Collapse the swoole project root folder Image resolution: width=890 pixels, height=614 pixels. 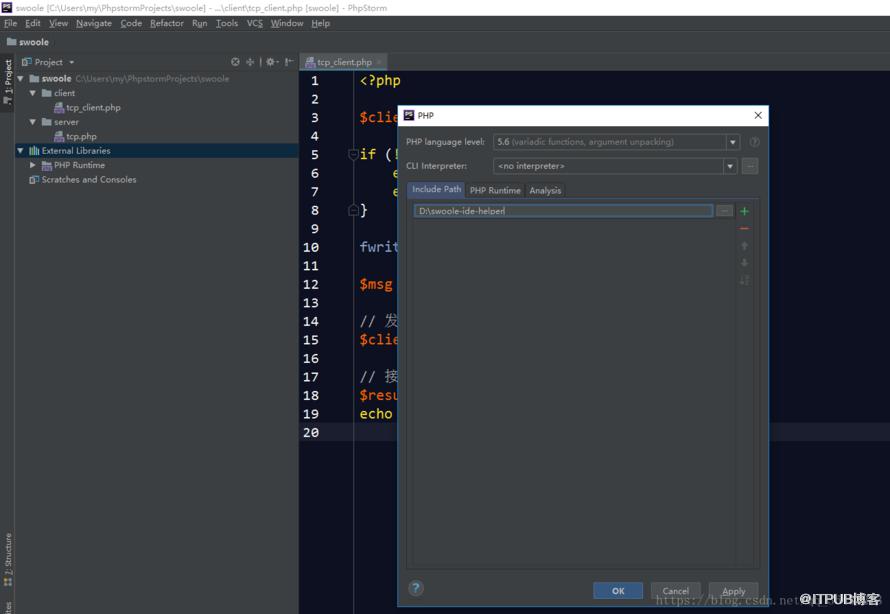pyautogui.click(x=20, y=78)
